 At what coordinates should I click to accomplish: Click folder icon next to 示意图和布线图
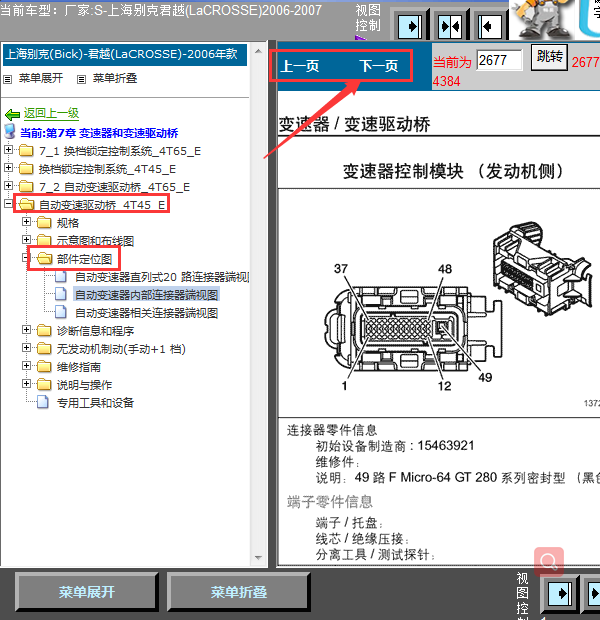tap(44, 240)
